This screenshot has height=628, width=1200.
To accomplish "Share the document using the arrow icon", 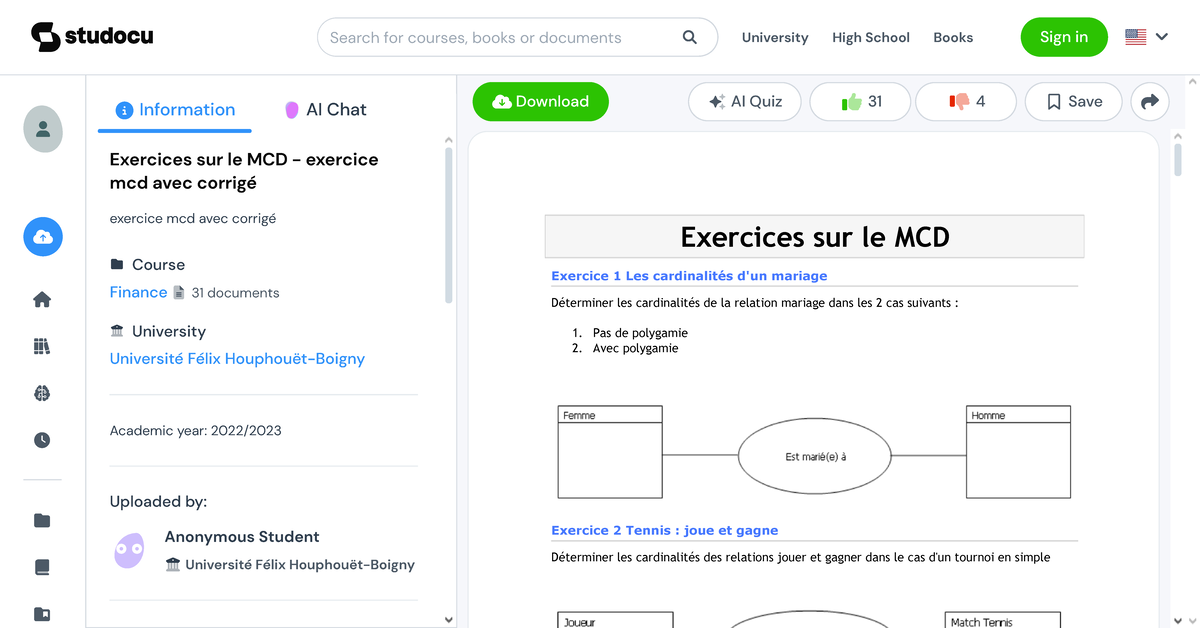I will [x=1149, y=101].
